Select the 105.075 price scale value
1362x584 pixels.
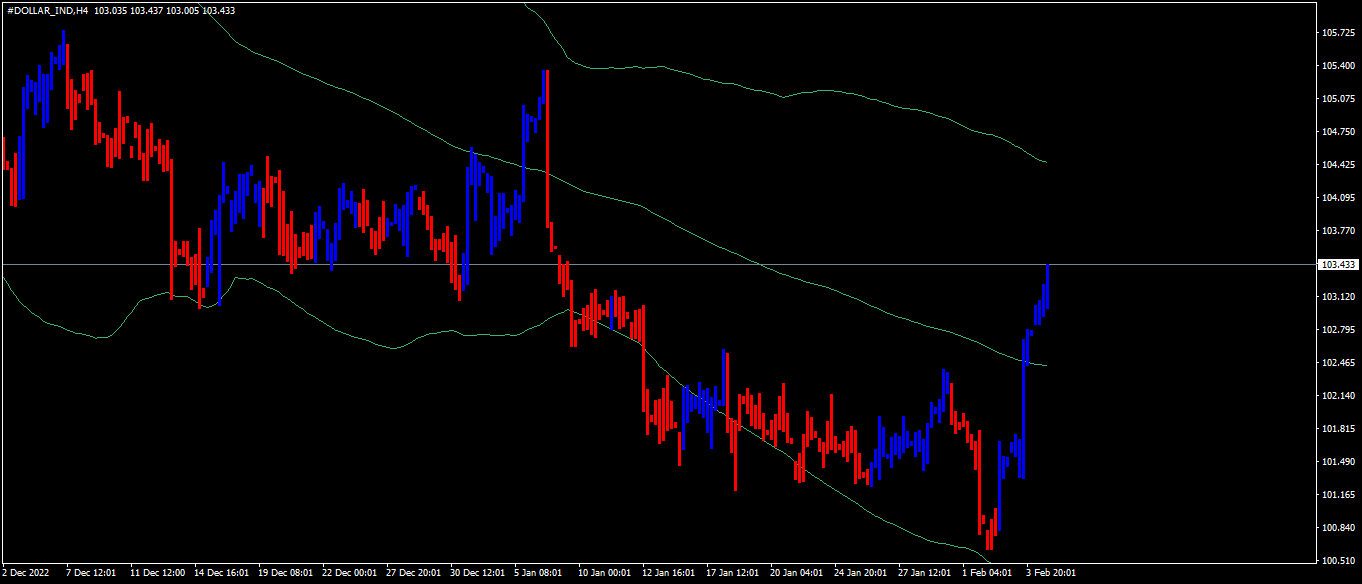coord(1338,99)
